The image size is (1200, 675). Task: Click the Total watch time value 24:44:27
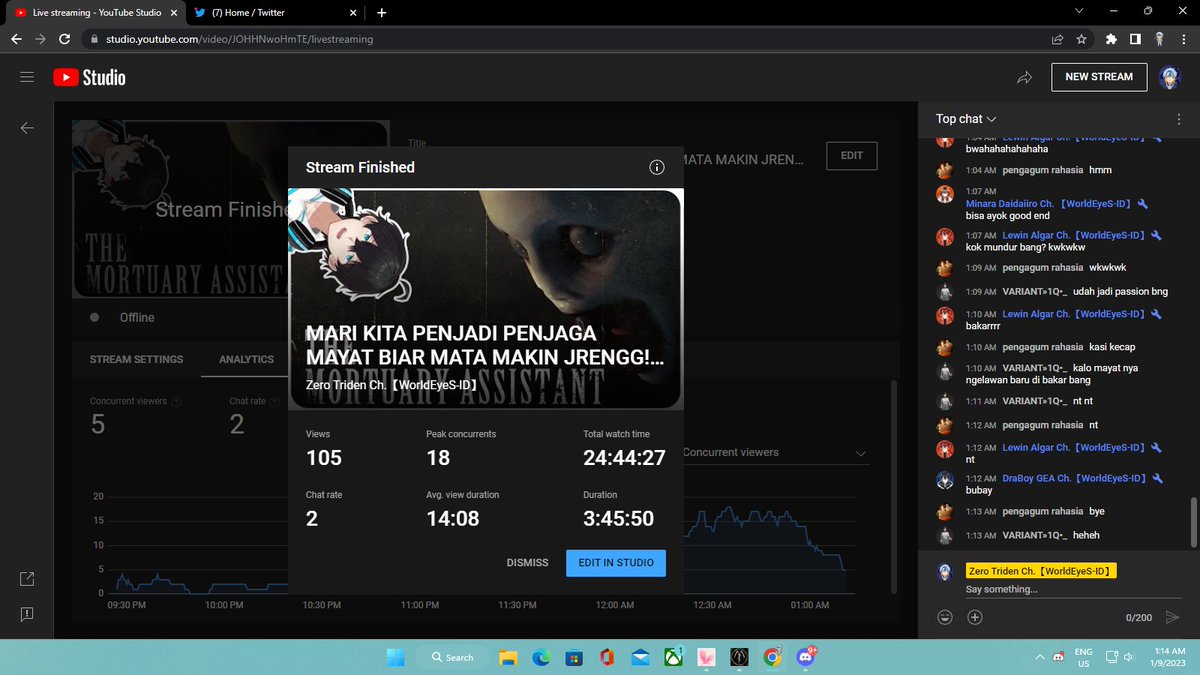[624, 458]
